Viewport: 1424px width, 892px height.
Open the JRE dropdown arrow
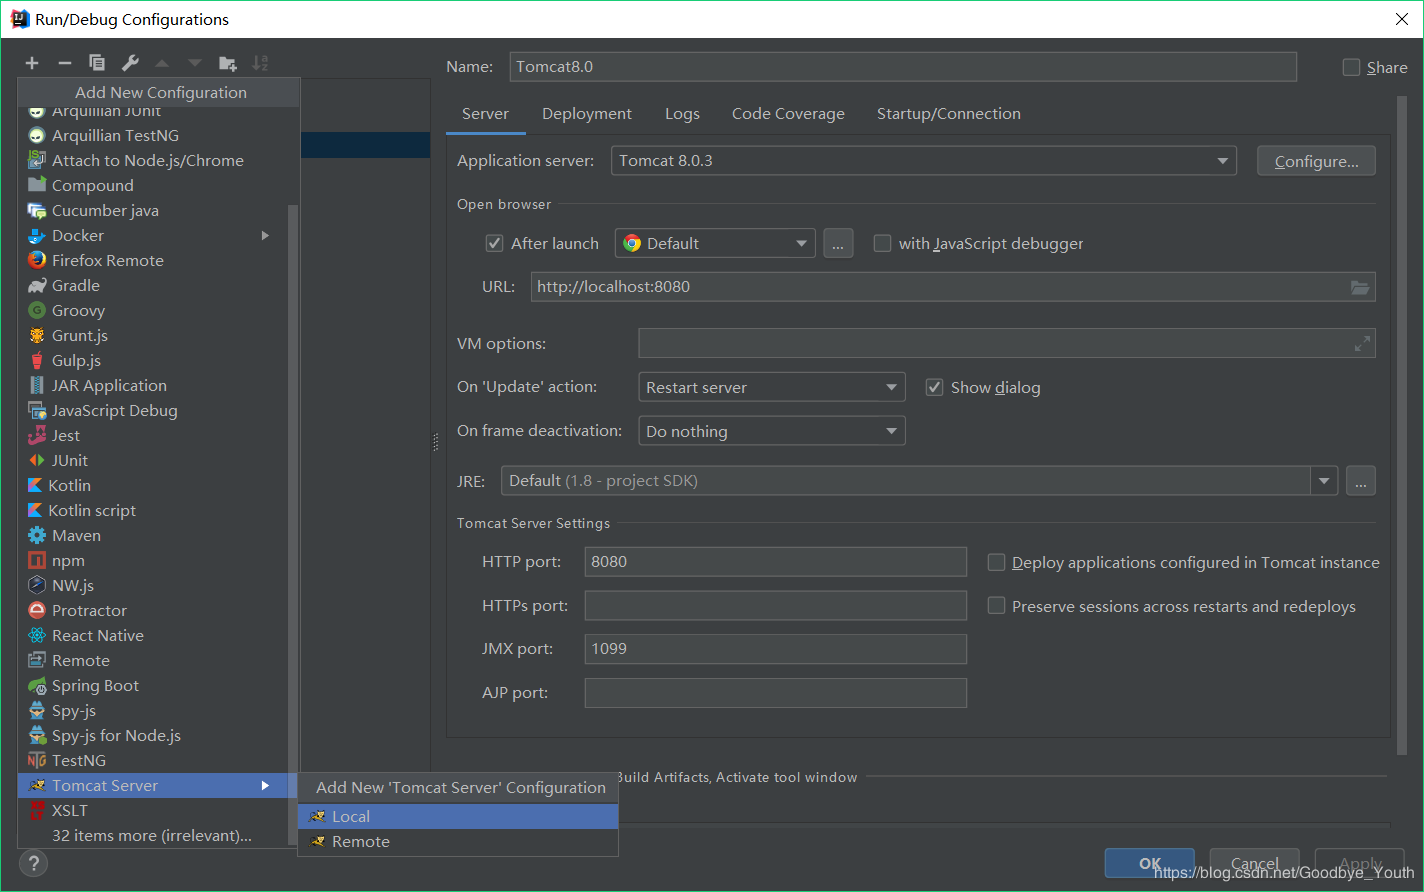pos(1324,481)
